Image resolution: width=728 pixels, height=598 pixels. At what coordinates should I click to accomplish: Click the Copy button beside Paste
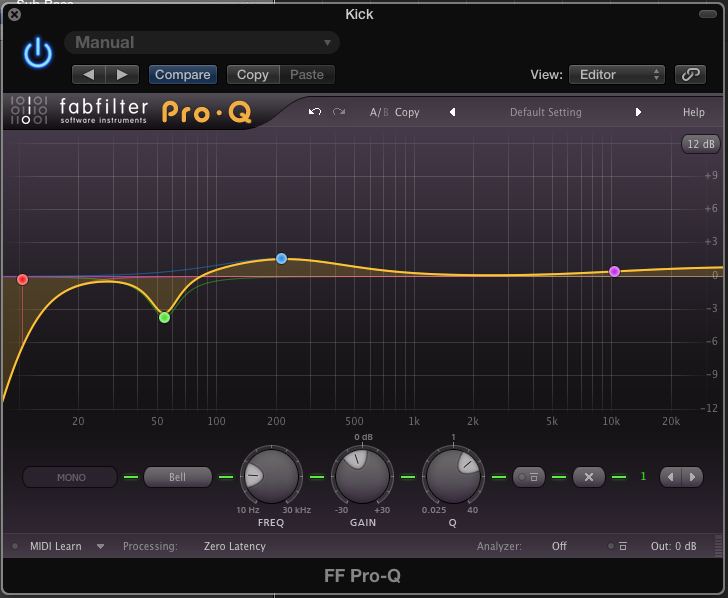252,74
